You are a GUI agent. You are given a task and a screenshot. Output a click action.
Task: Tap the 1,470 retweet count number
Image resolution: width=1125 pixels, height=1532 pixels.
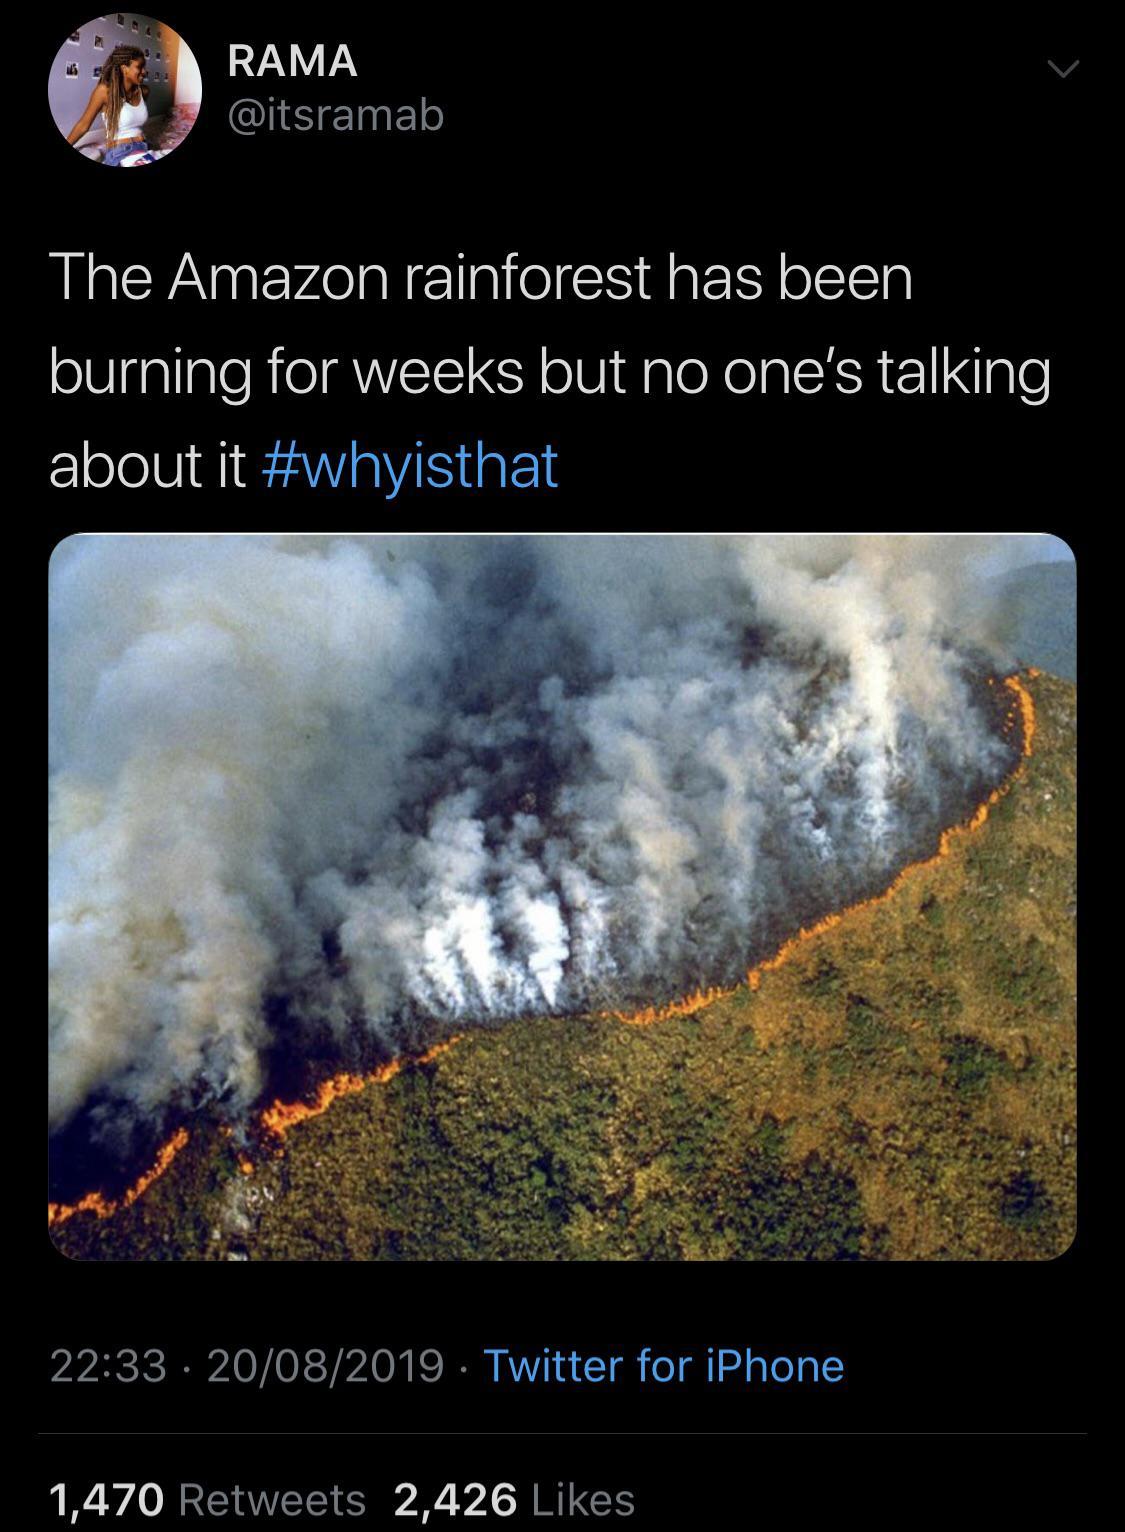[x=106, y=1500]
